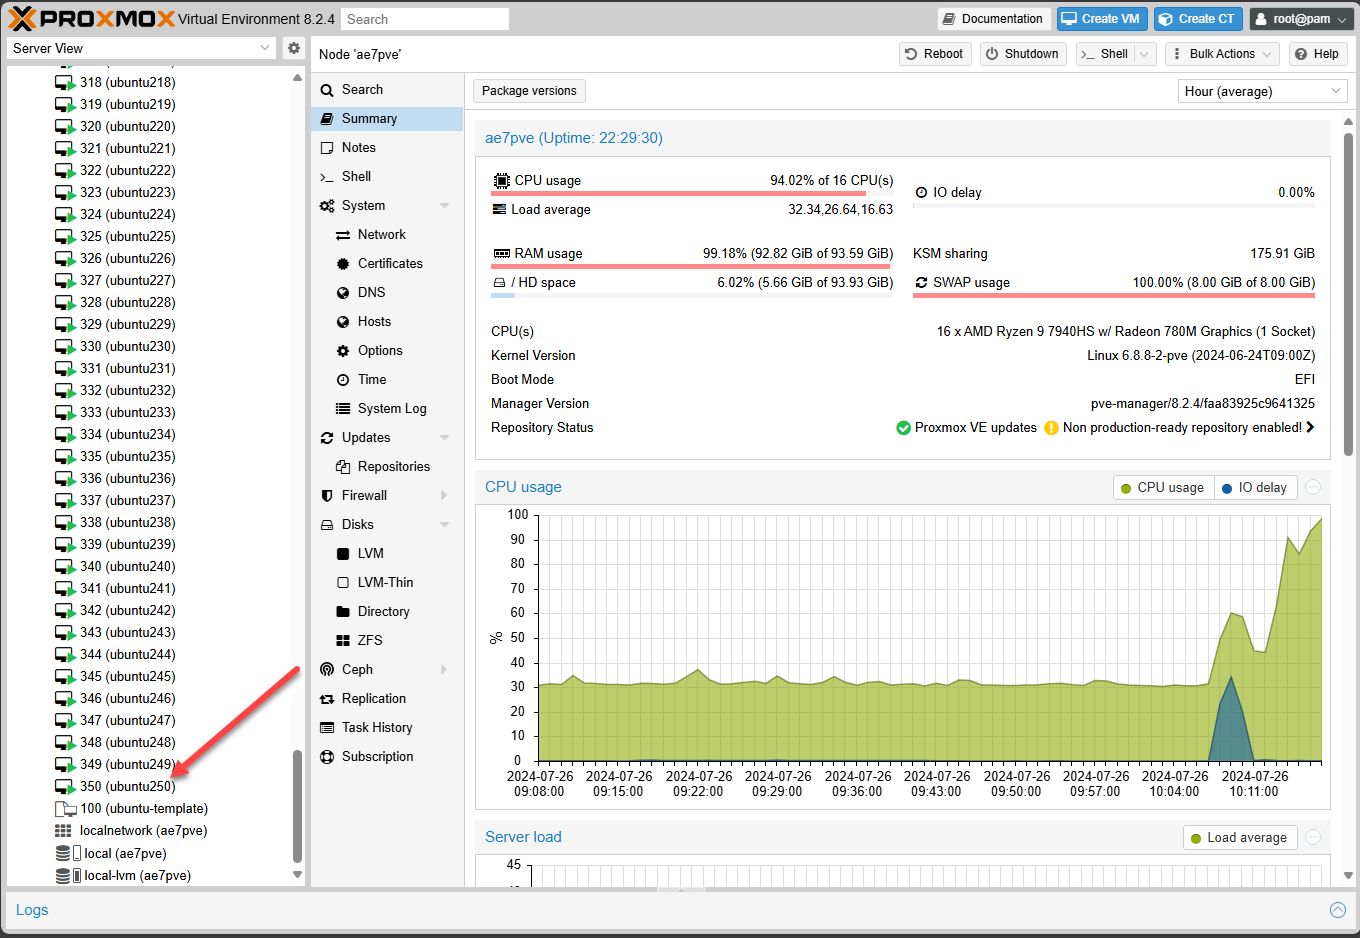Click the Subscription lifebuoy icon
1360x938 pixels.
click(x=327, y=757)
